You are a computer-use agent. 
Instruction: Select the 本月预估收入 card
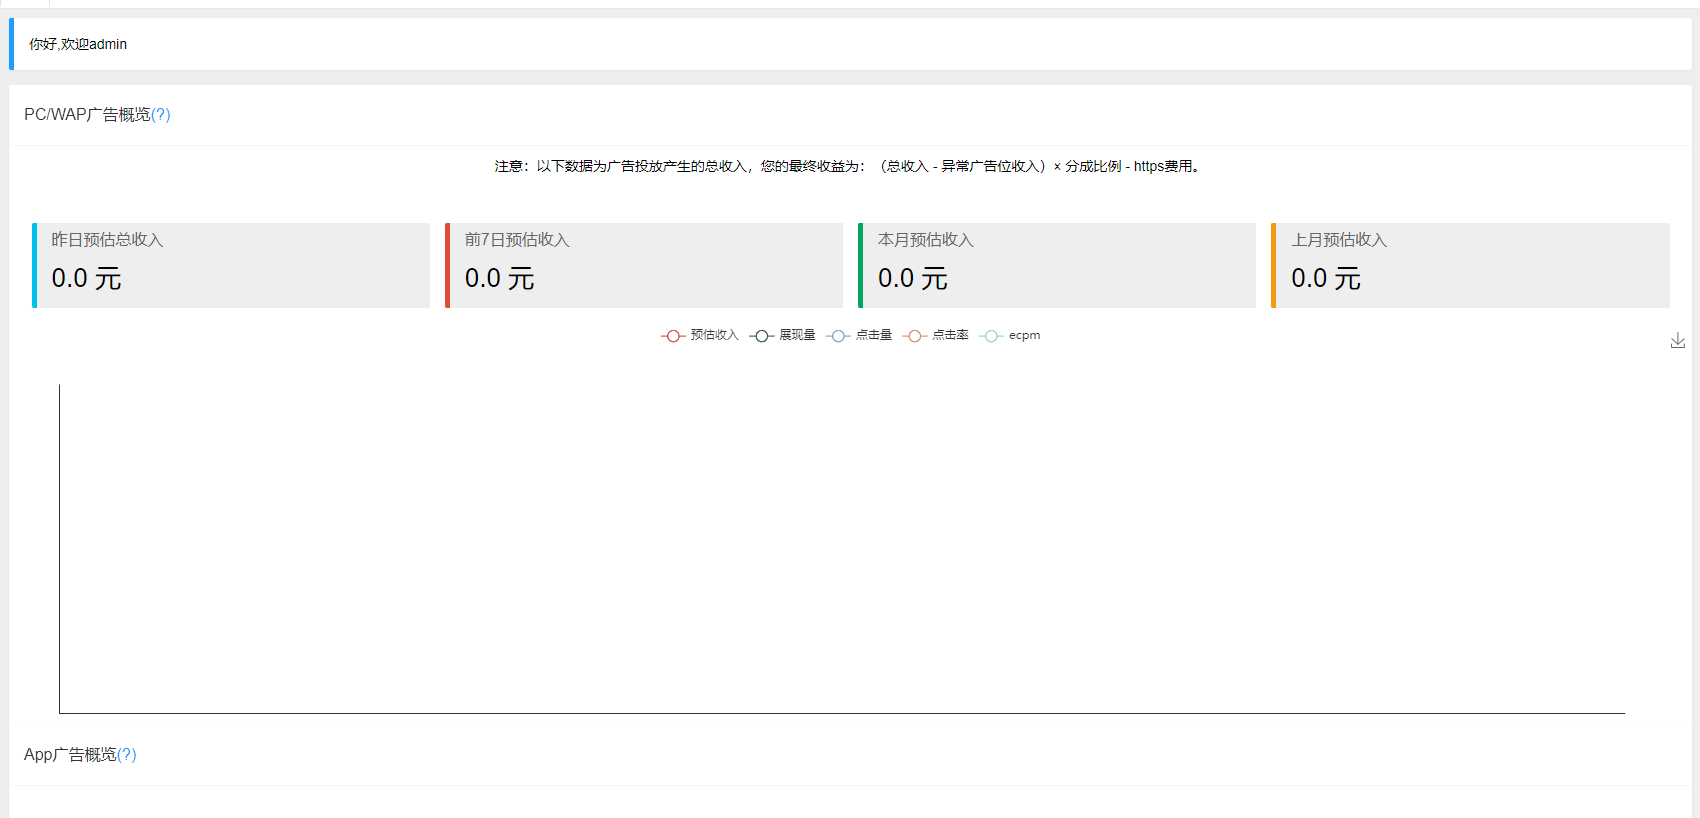1057,265
